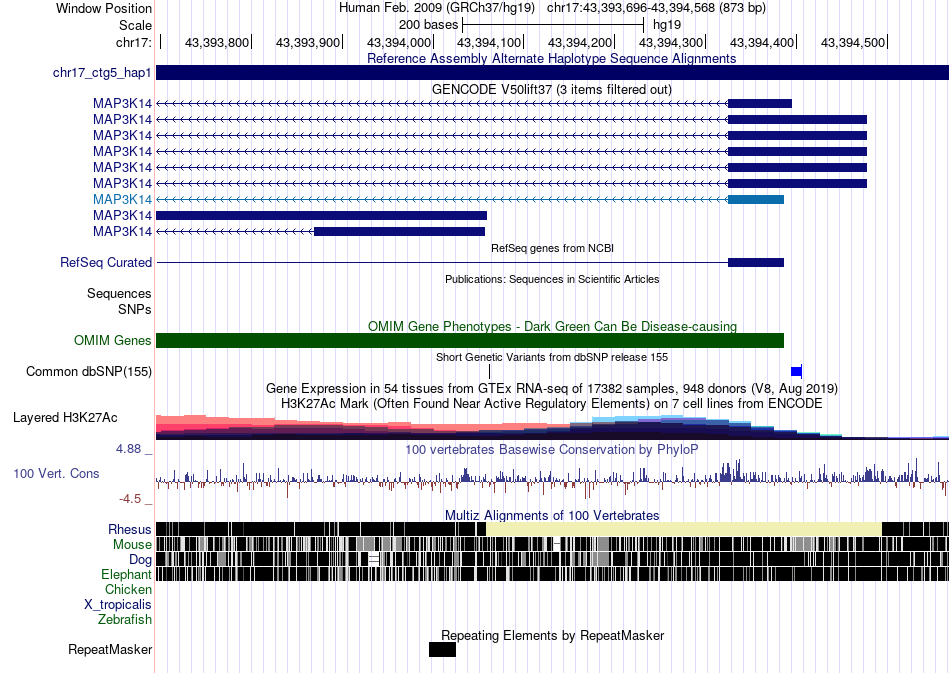This screenshot has height=673, width=950.
Task: Click the RepeatMasker track label
Action: coord(110,649)
